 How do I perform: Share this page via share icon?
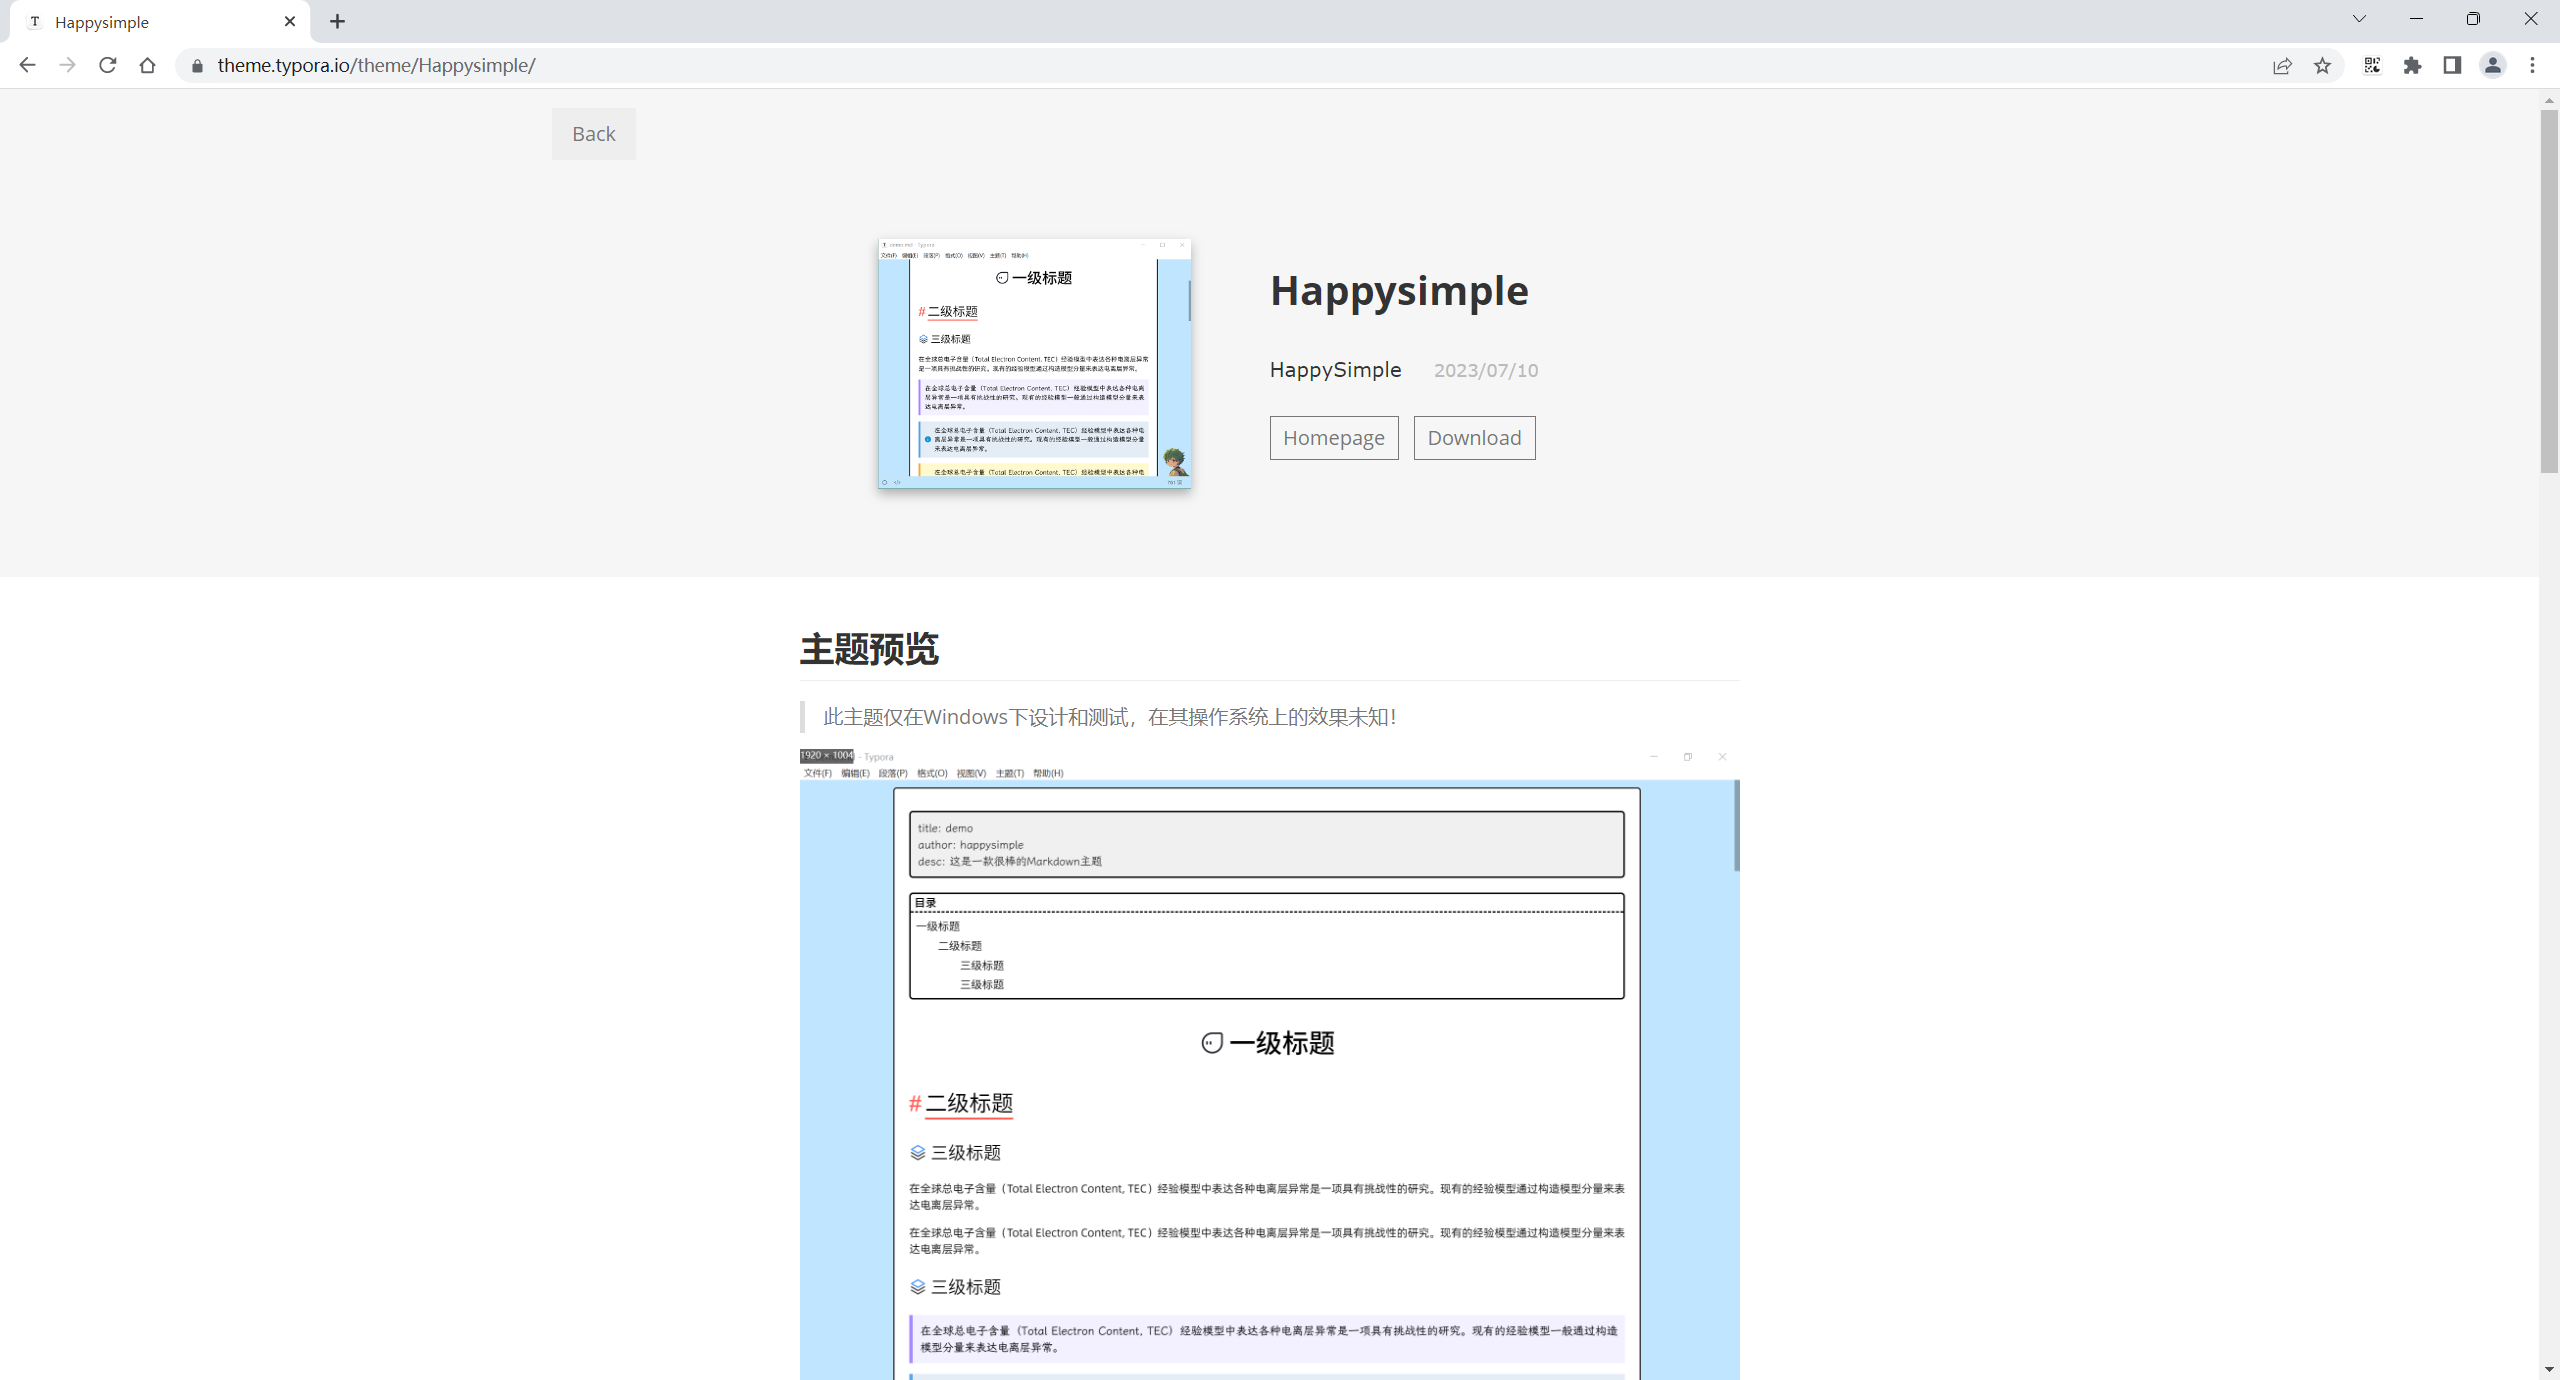(2282, 66)
